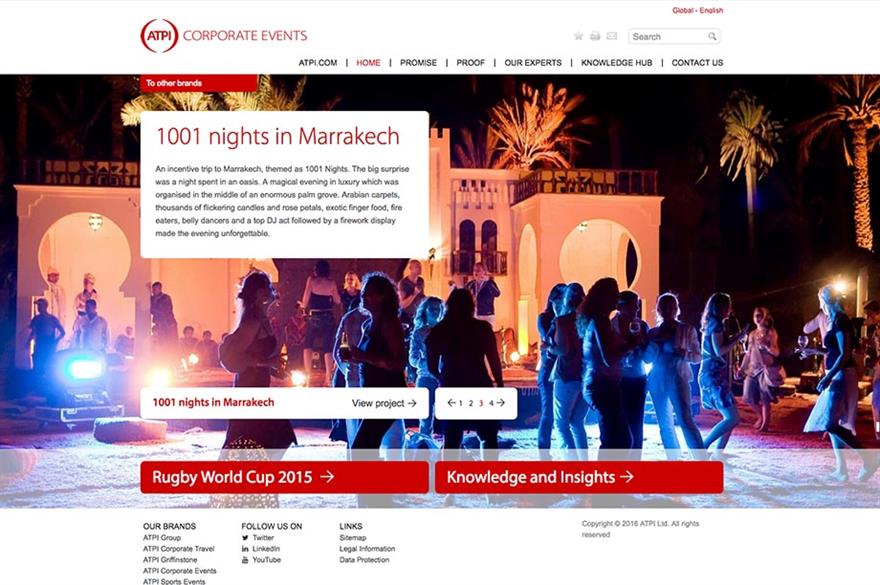Select the HOME menu item

pos(368,63)
